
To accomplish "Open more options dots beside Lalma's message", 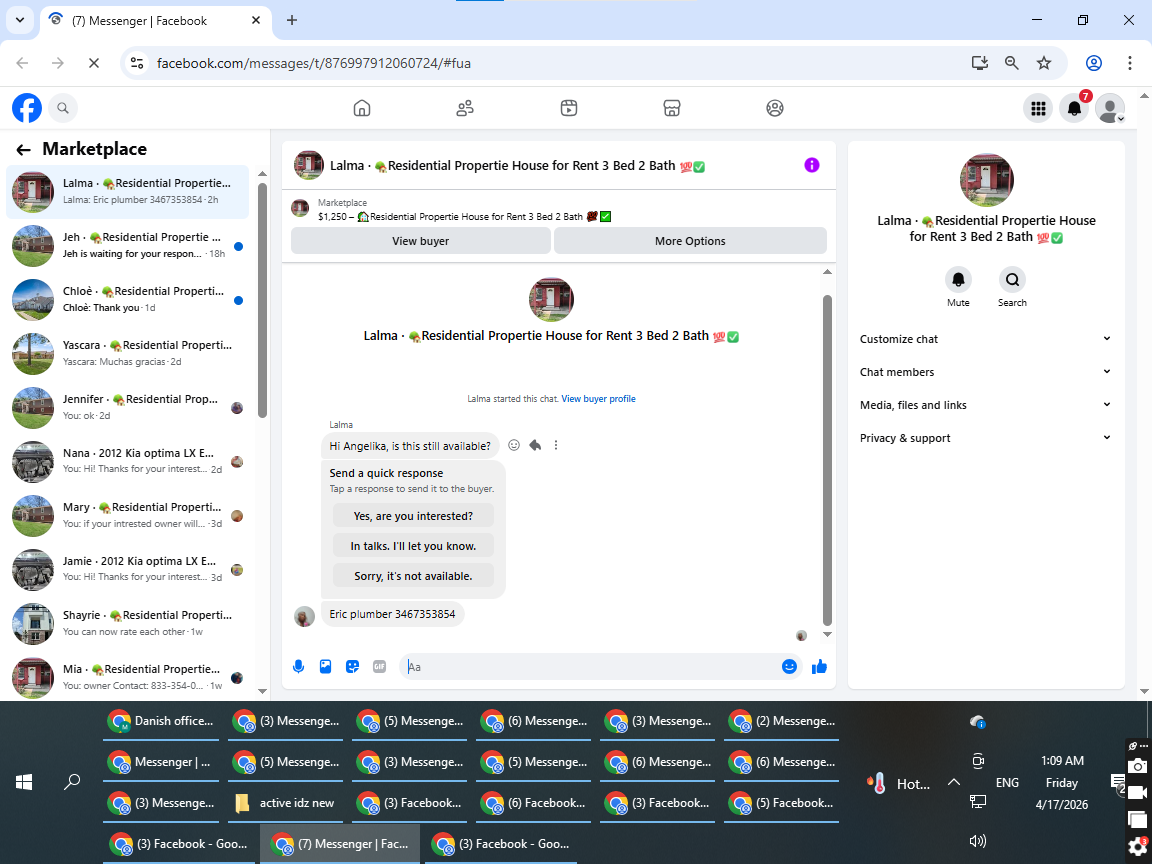I will coord(556,445).
